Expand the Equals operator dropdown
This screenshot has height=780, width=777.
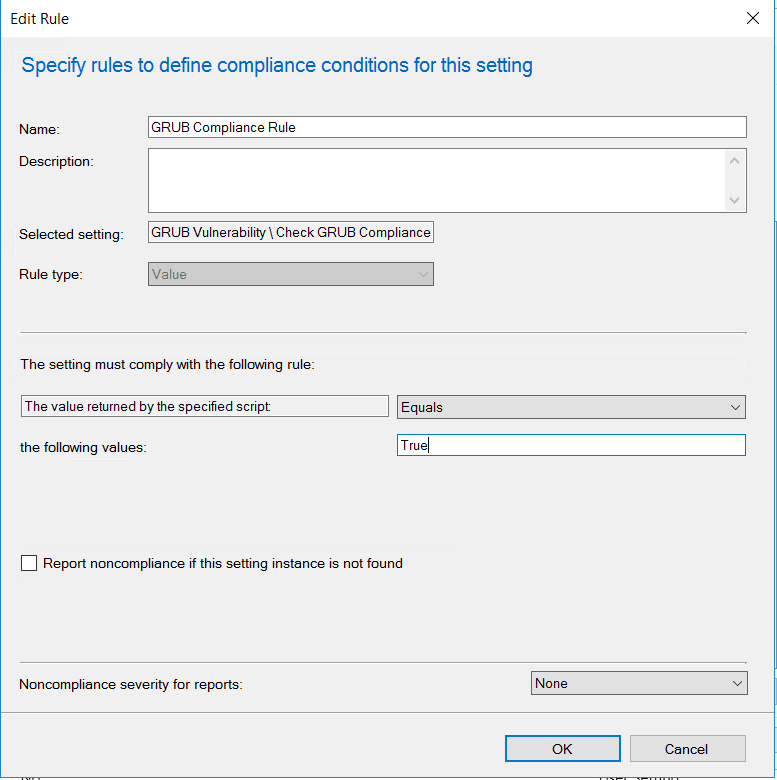(571, 407)
